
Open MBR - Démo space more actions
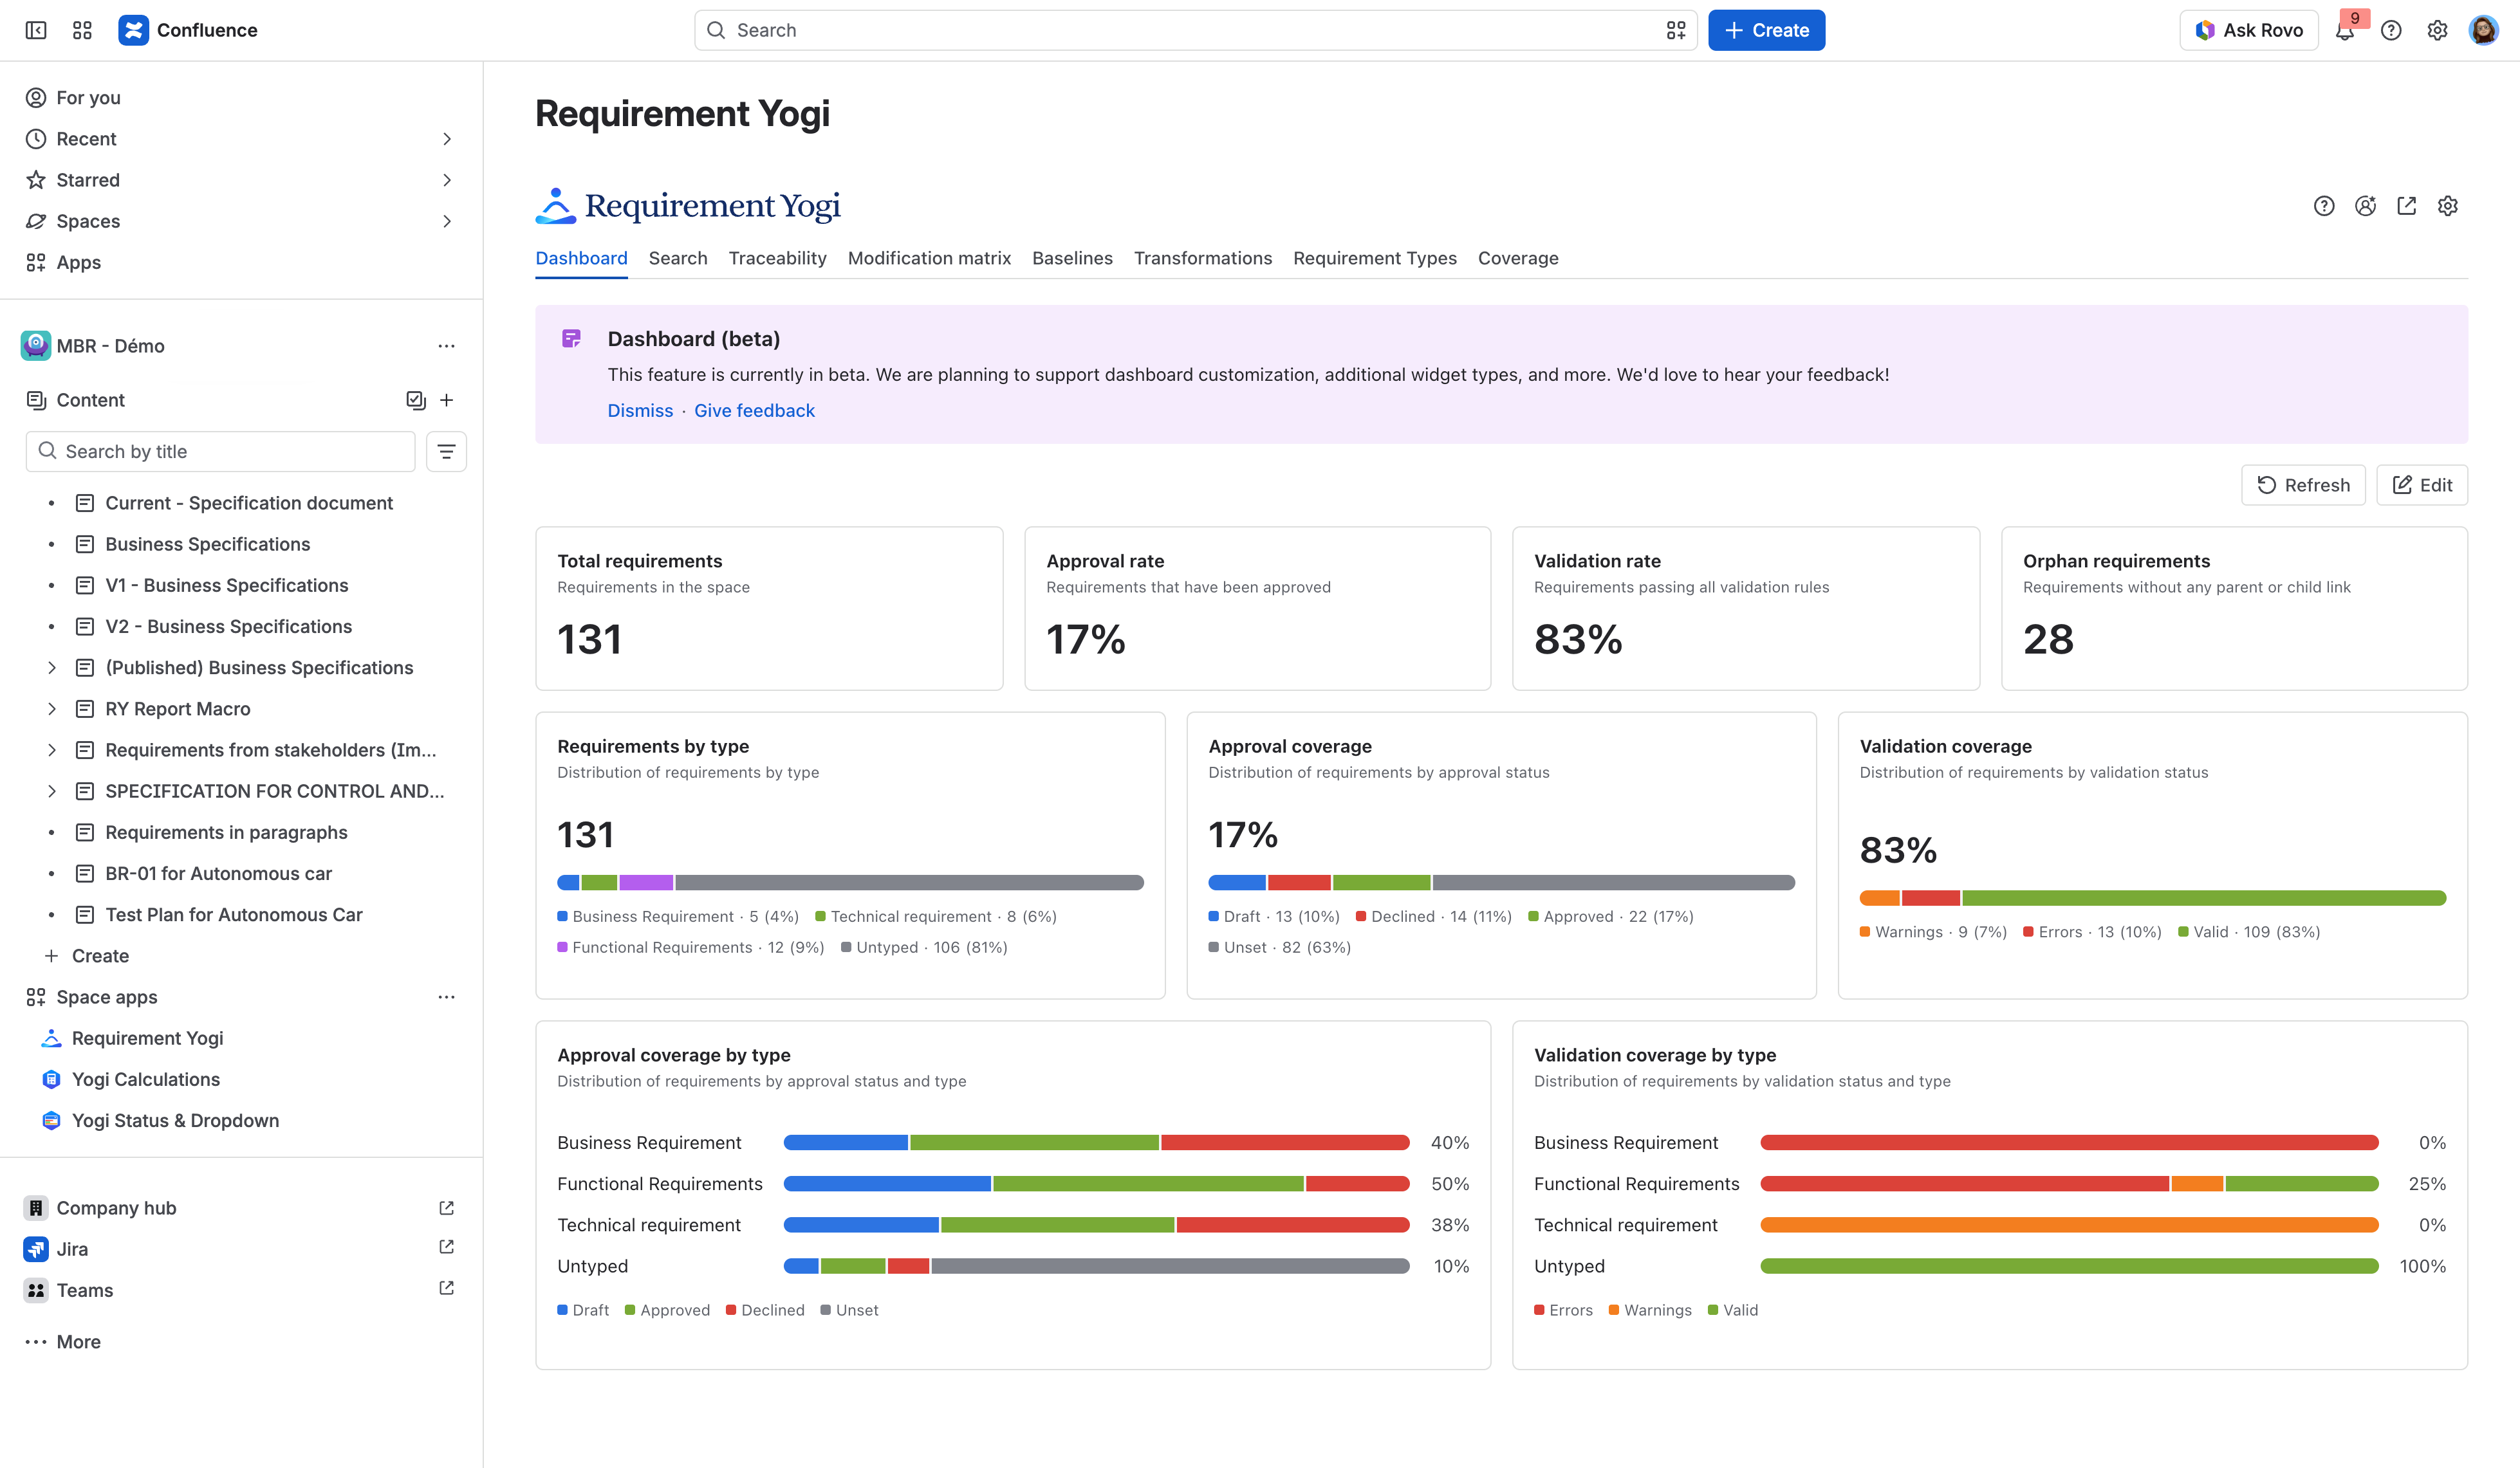point(446,346)
